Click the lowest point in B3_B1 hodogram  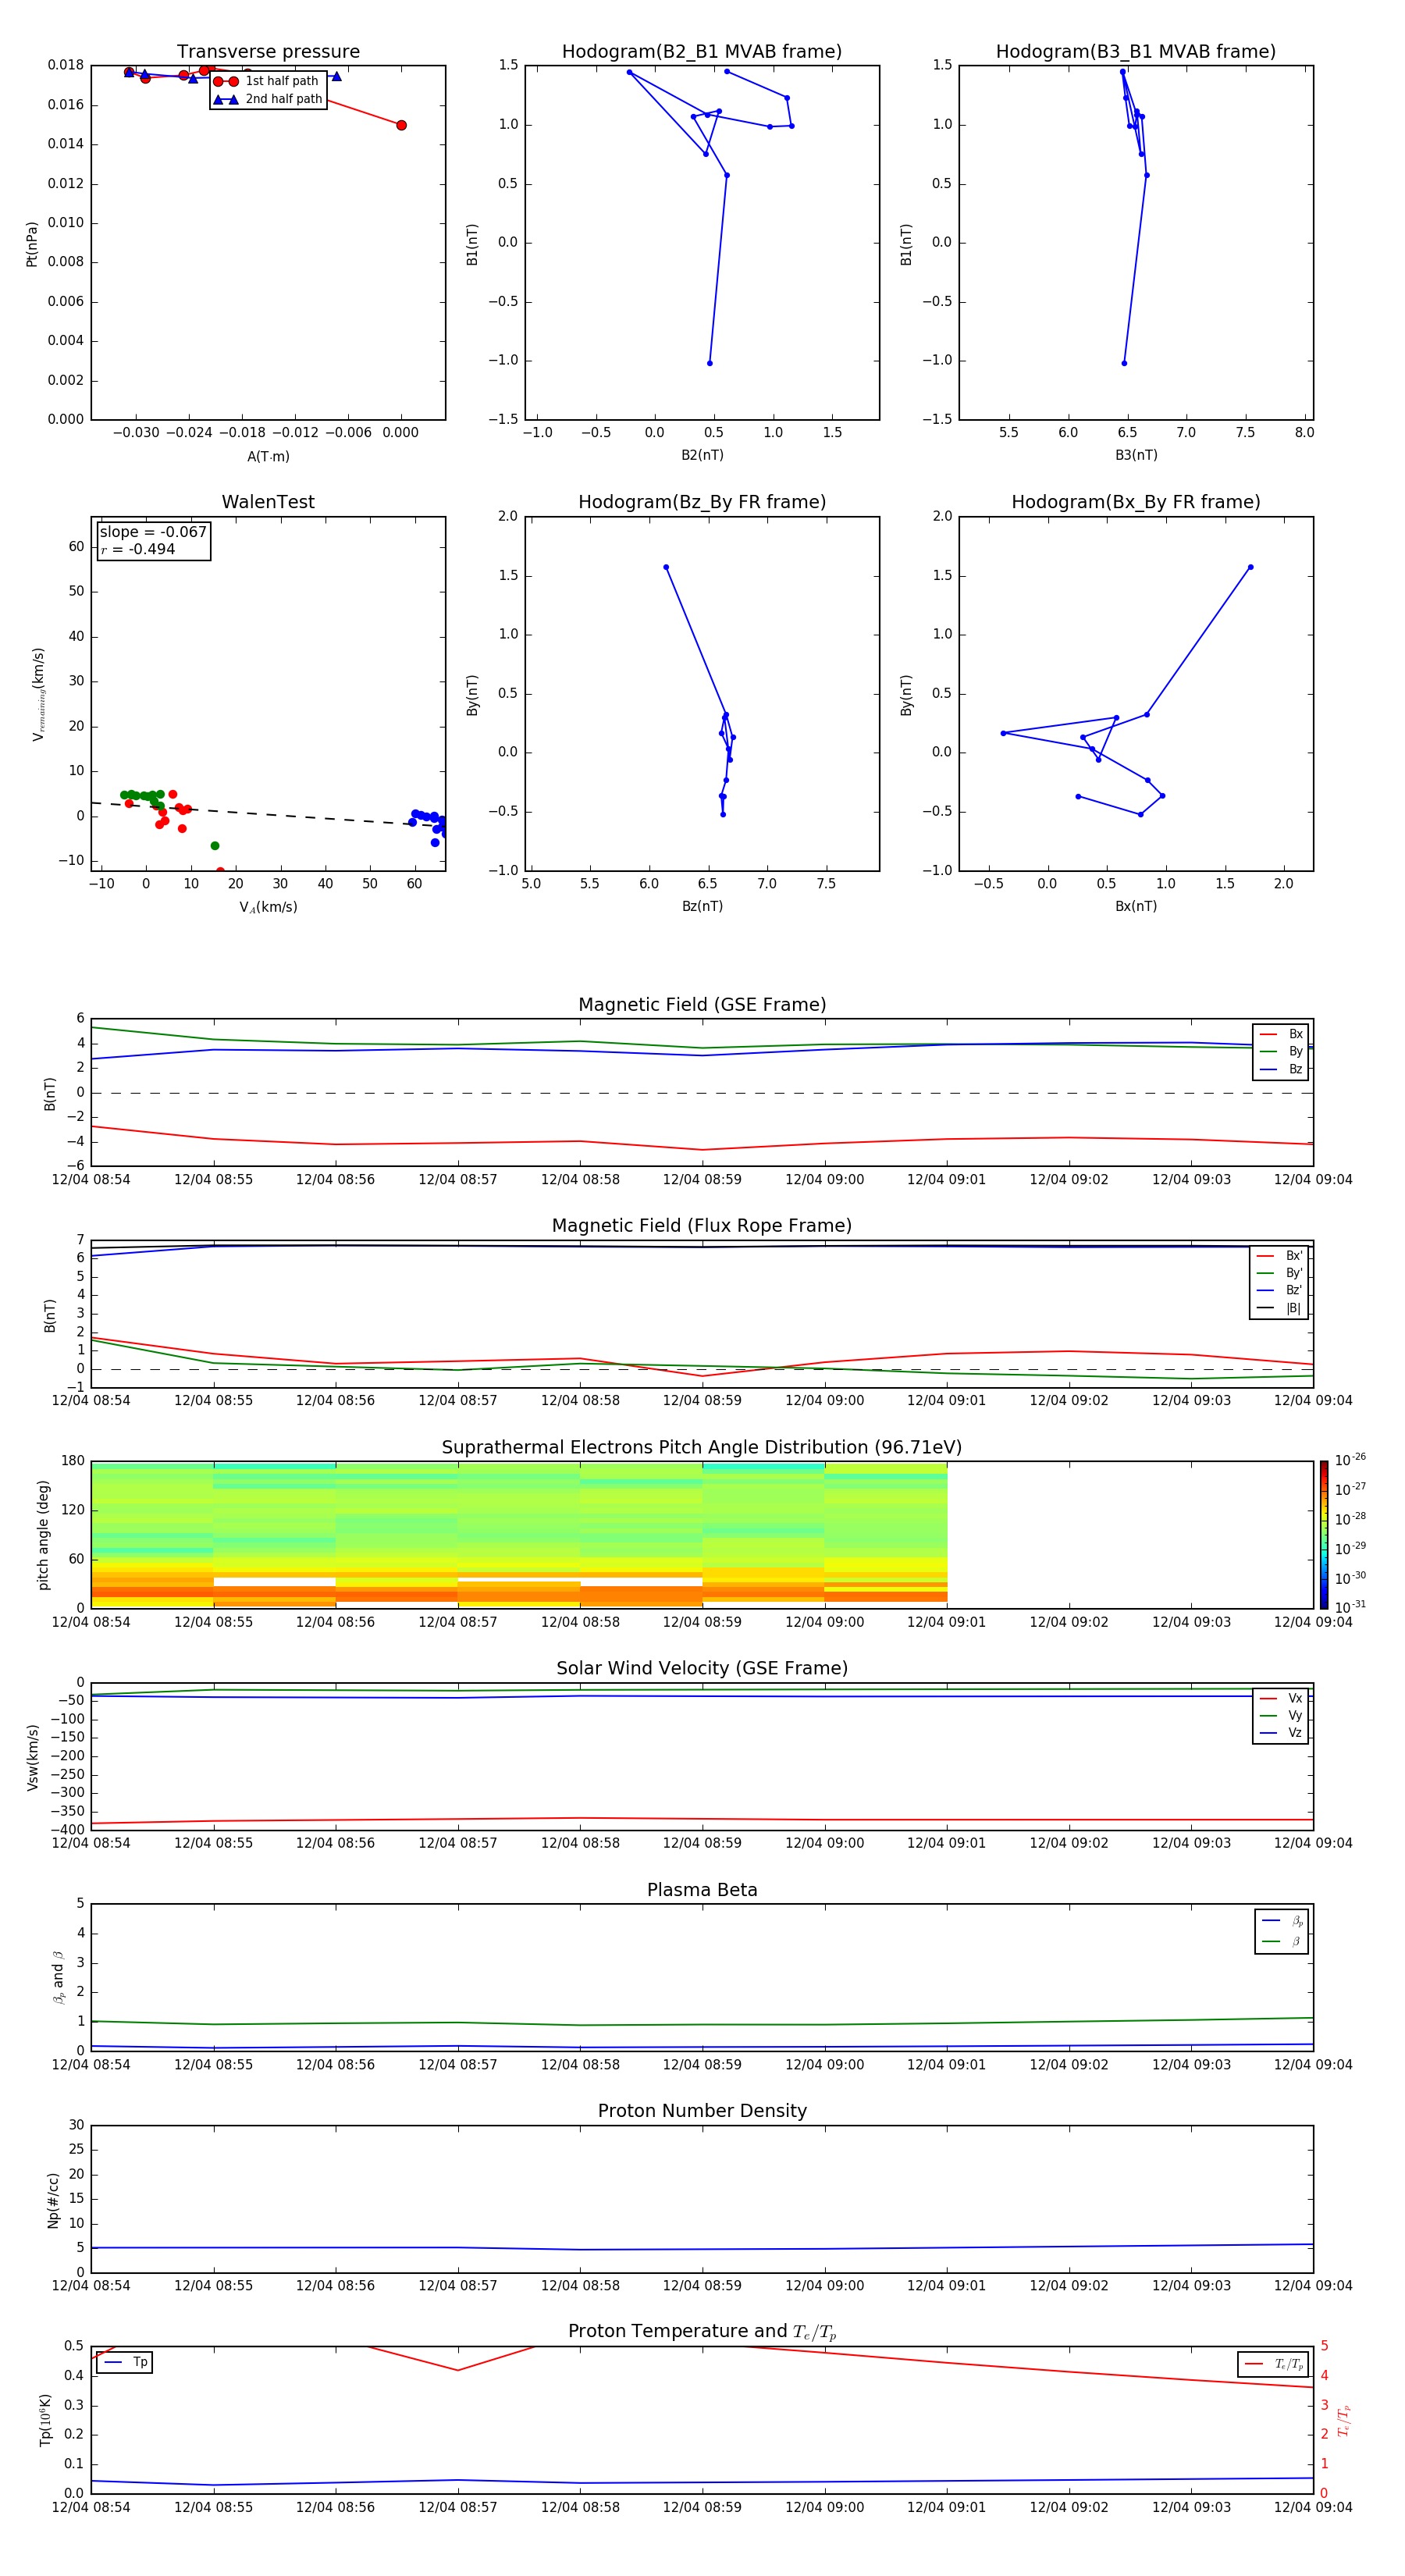[x=1124, y=363]
